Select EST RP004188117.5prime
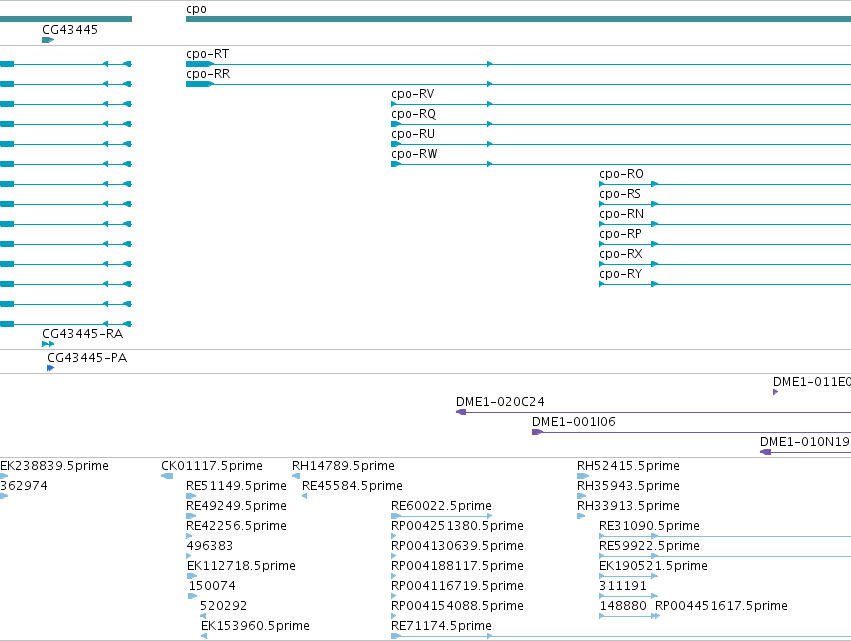This screenshot has height=641, width=851. (x=458, y=567)
